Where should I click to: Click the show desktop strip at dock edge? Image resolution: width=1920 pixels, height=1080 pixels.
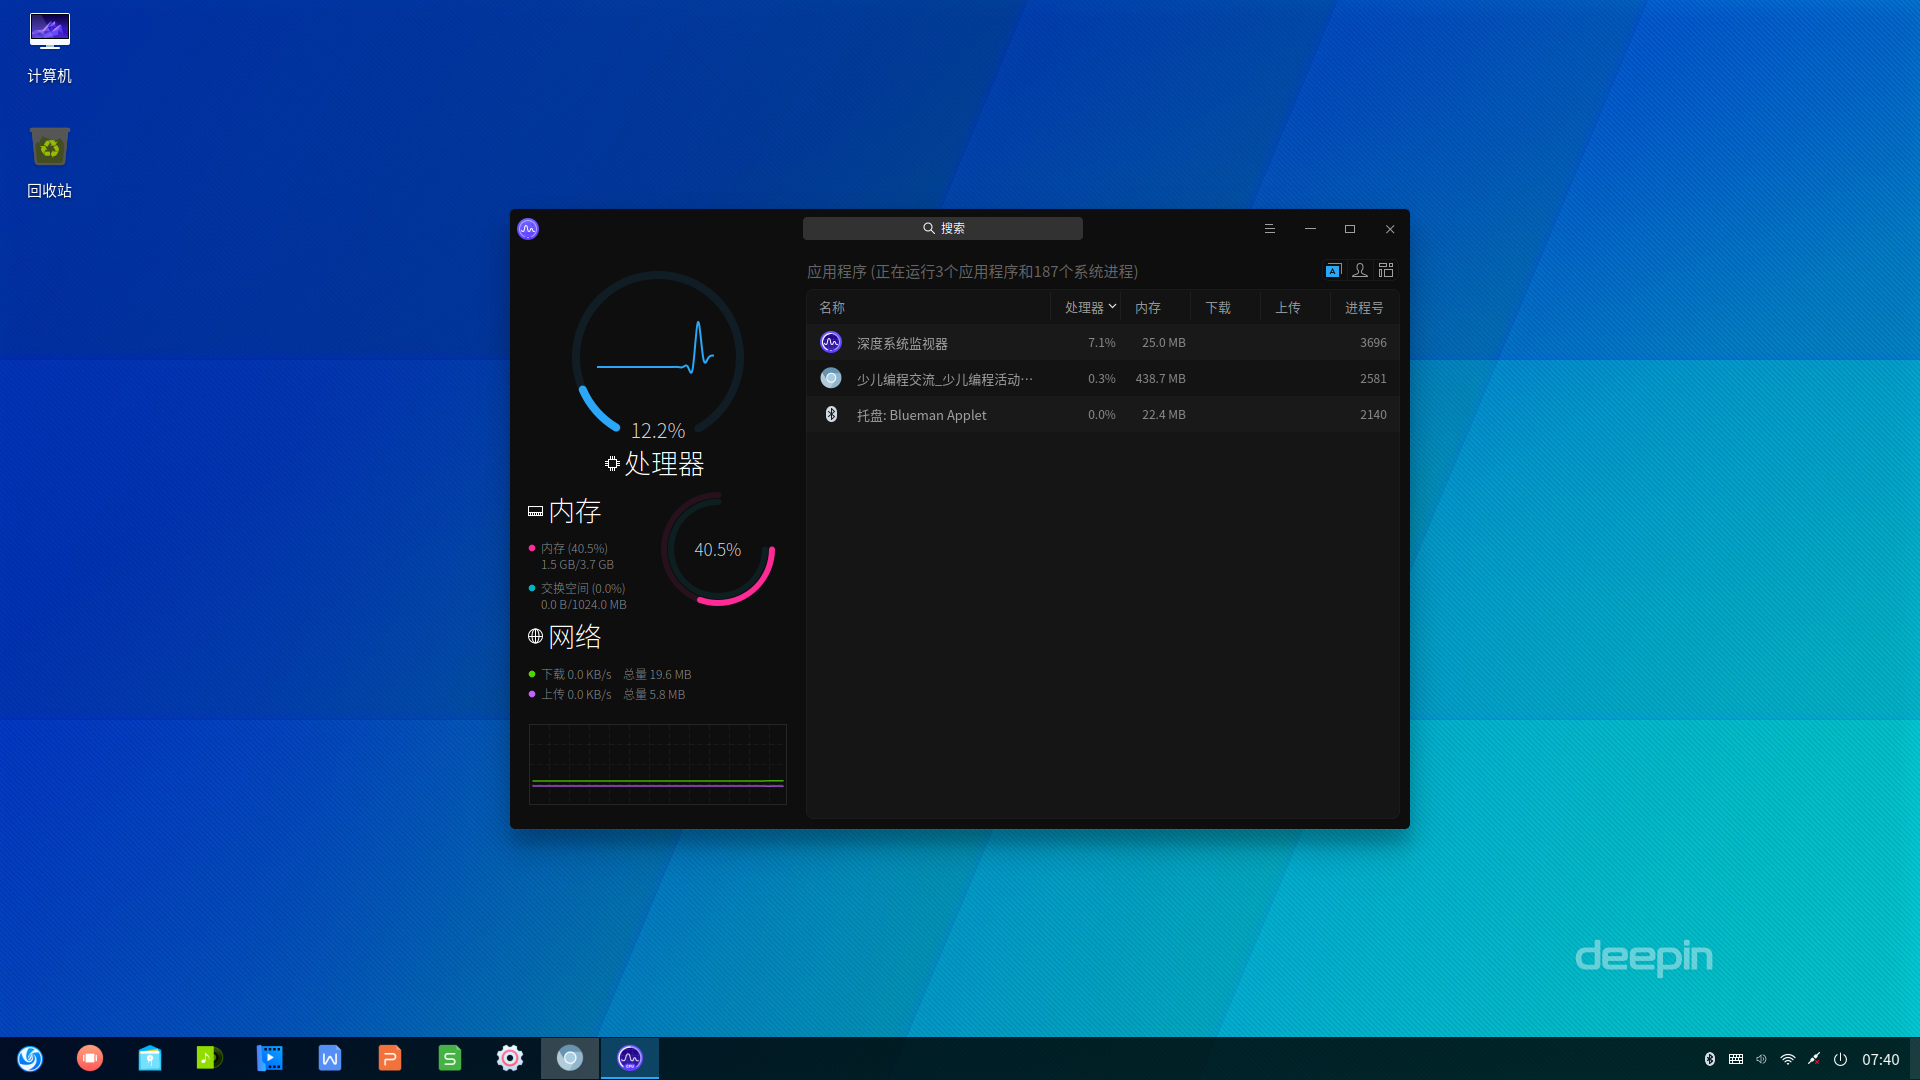(1915, 1058)
